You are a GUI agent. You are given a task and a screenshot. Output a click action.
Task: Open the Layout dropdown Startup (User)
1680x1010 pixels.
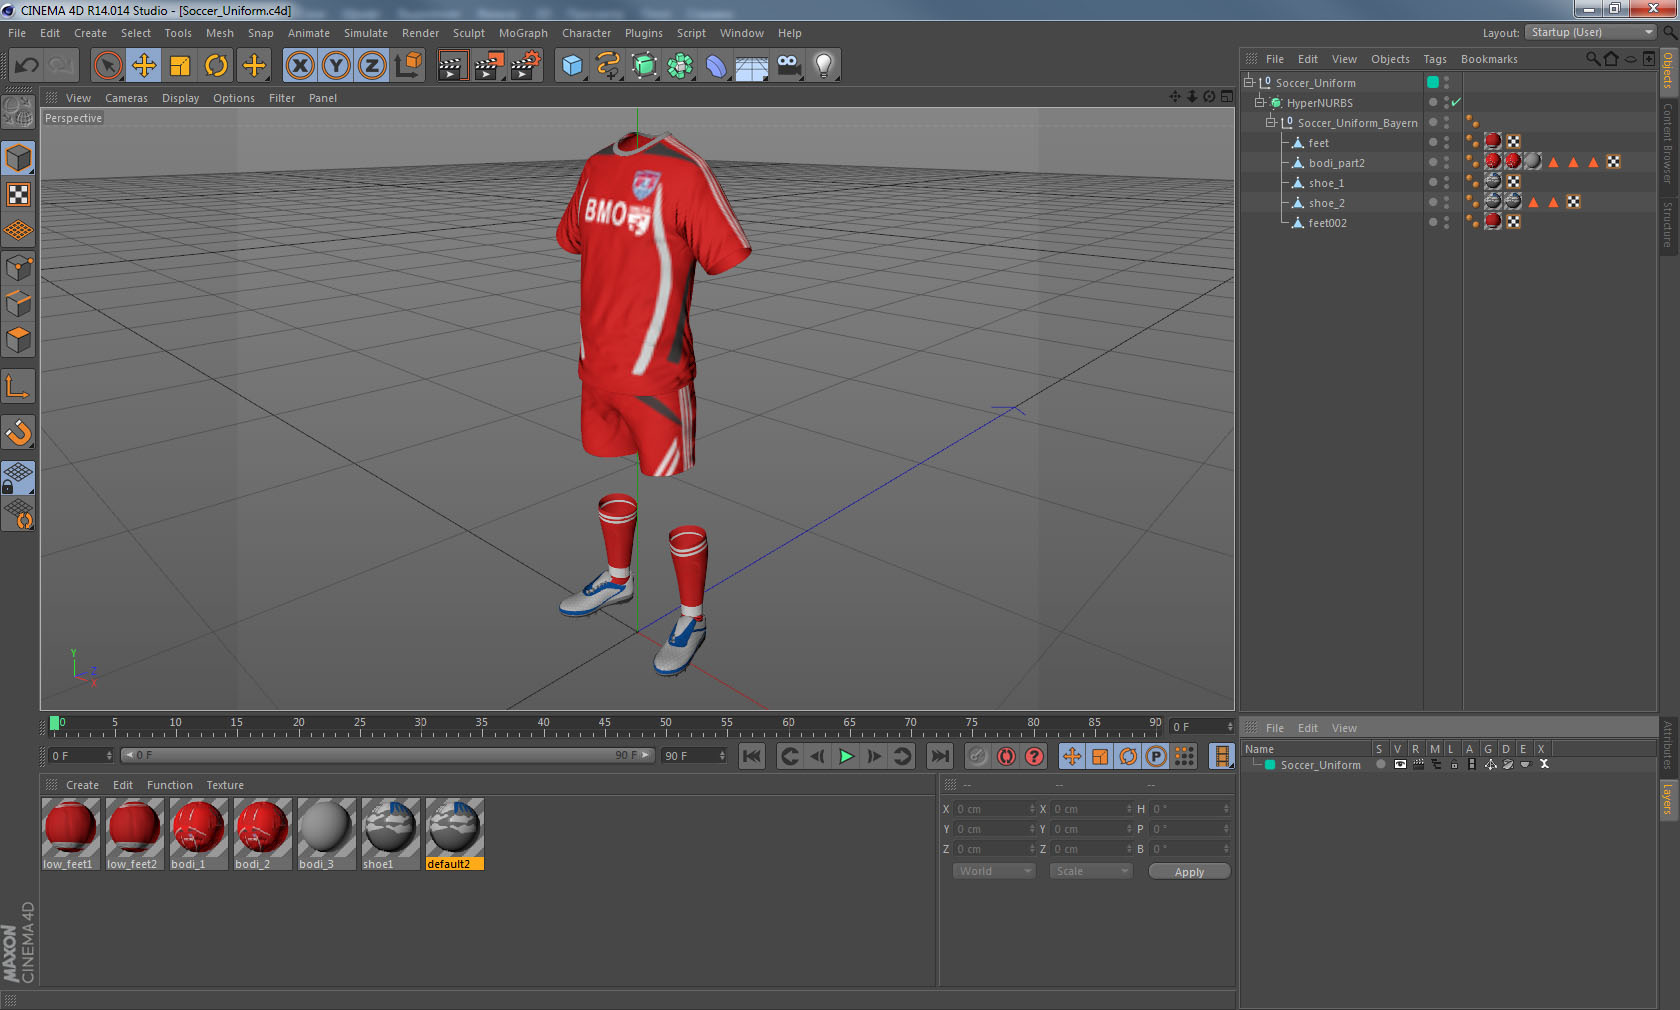tap(1592, 33)
